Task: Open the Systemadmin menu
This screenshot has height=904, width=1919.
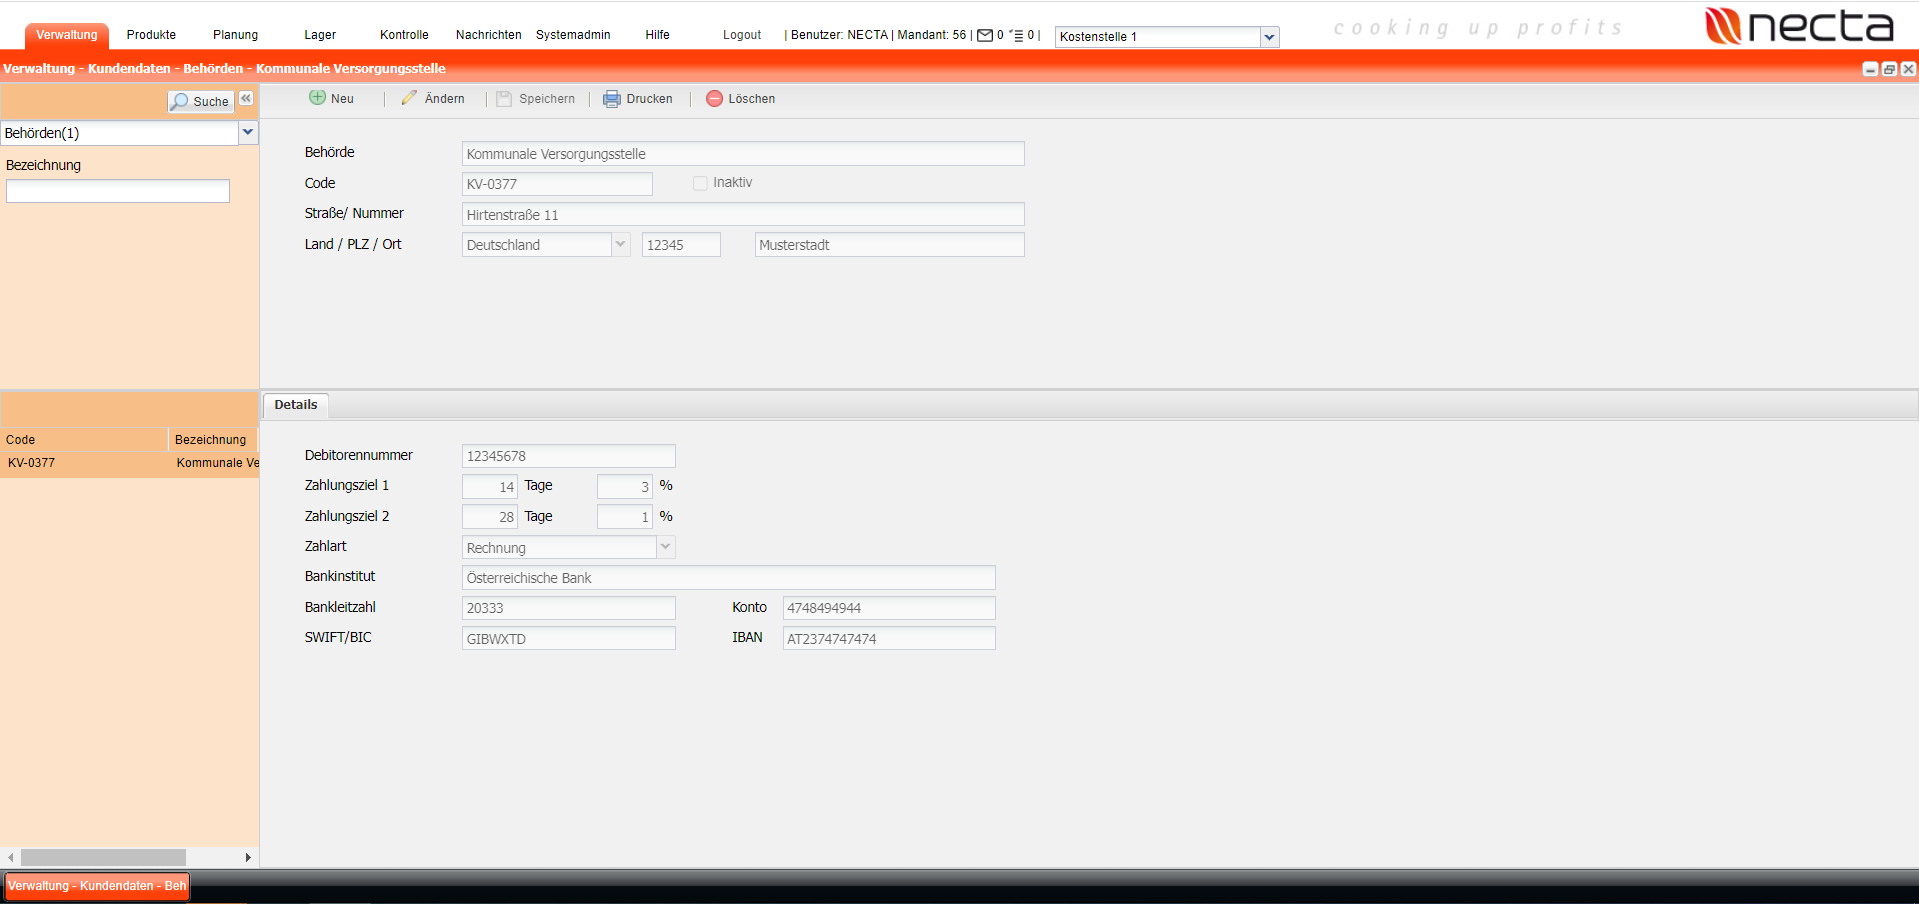Action: [x=573, y=35]
